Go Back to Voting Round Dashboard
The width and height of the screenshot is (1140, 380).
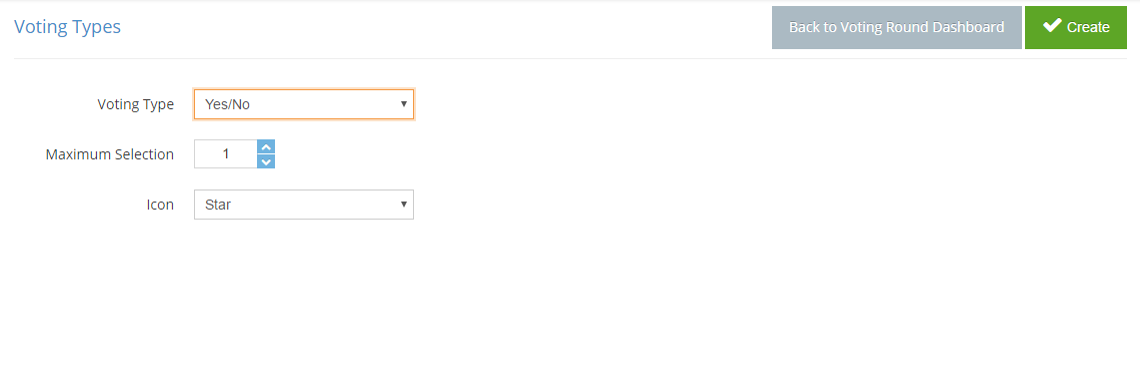(896, 28)
